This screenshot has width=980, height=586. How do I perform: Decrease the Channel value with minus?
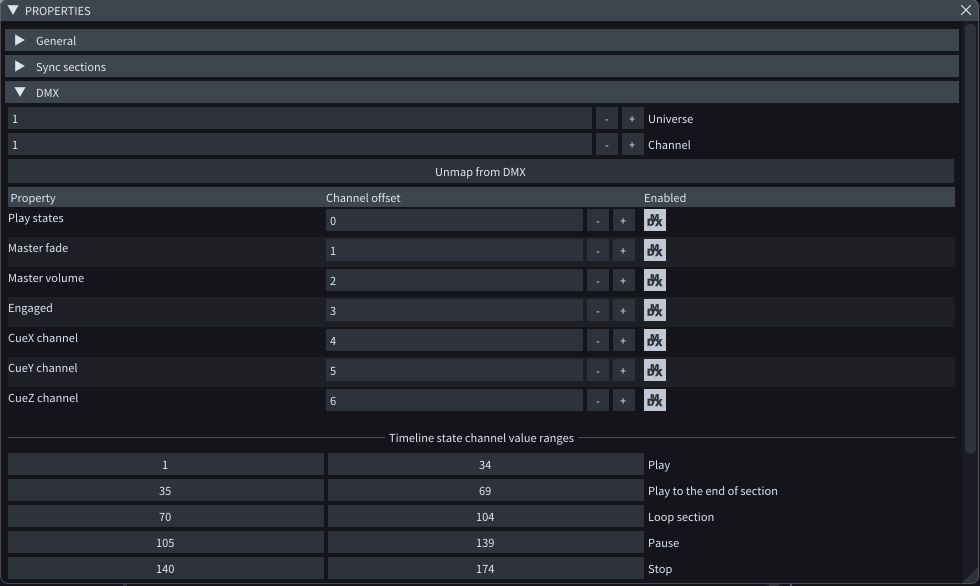[606, 145]
